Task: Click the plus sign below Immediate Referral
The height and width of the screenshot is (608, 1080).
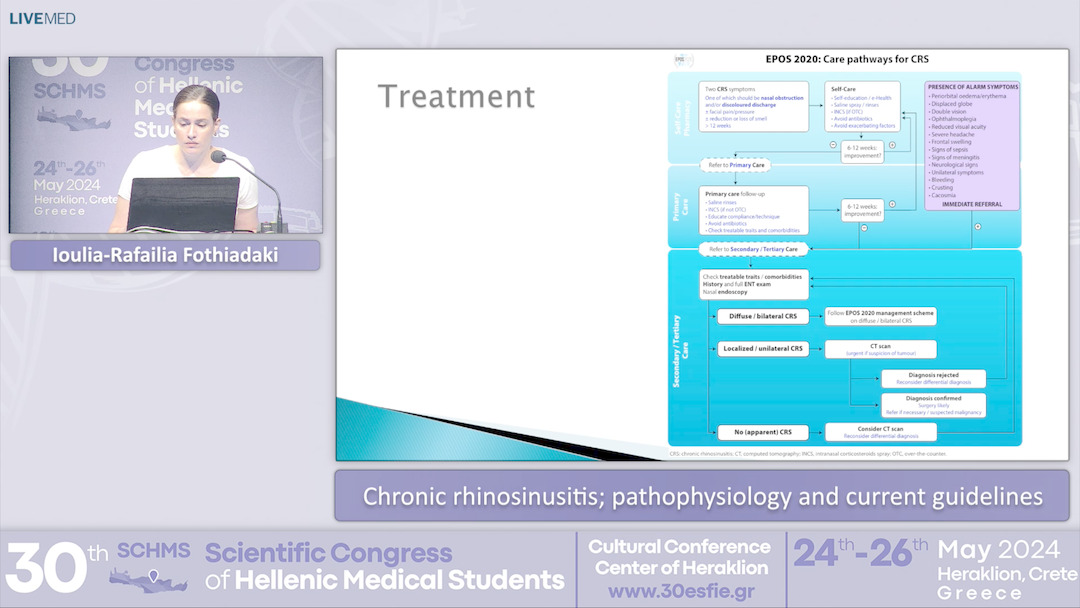Action: [977, 227]
